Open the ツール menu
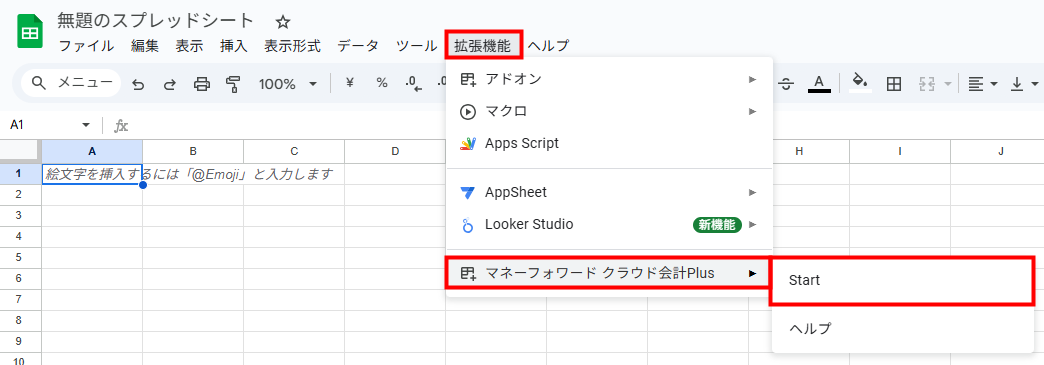 coord(416,46)
